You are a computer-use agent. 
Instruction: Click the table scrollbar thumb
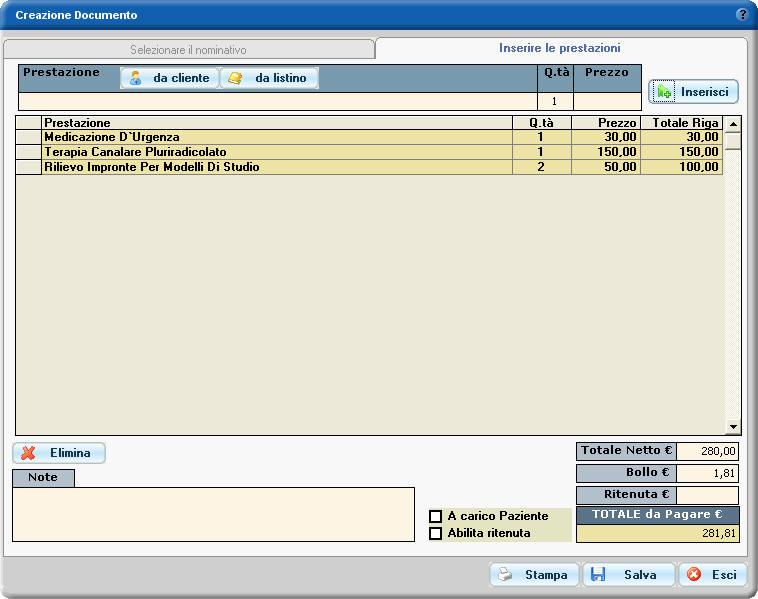[x=733, y=141]
